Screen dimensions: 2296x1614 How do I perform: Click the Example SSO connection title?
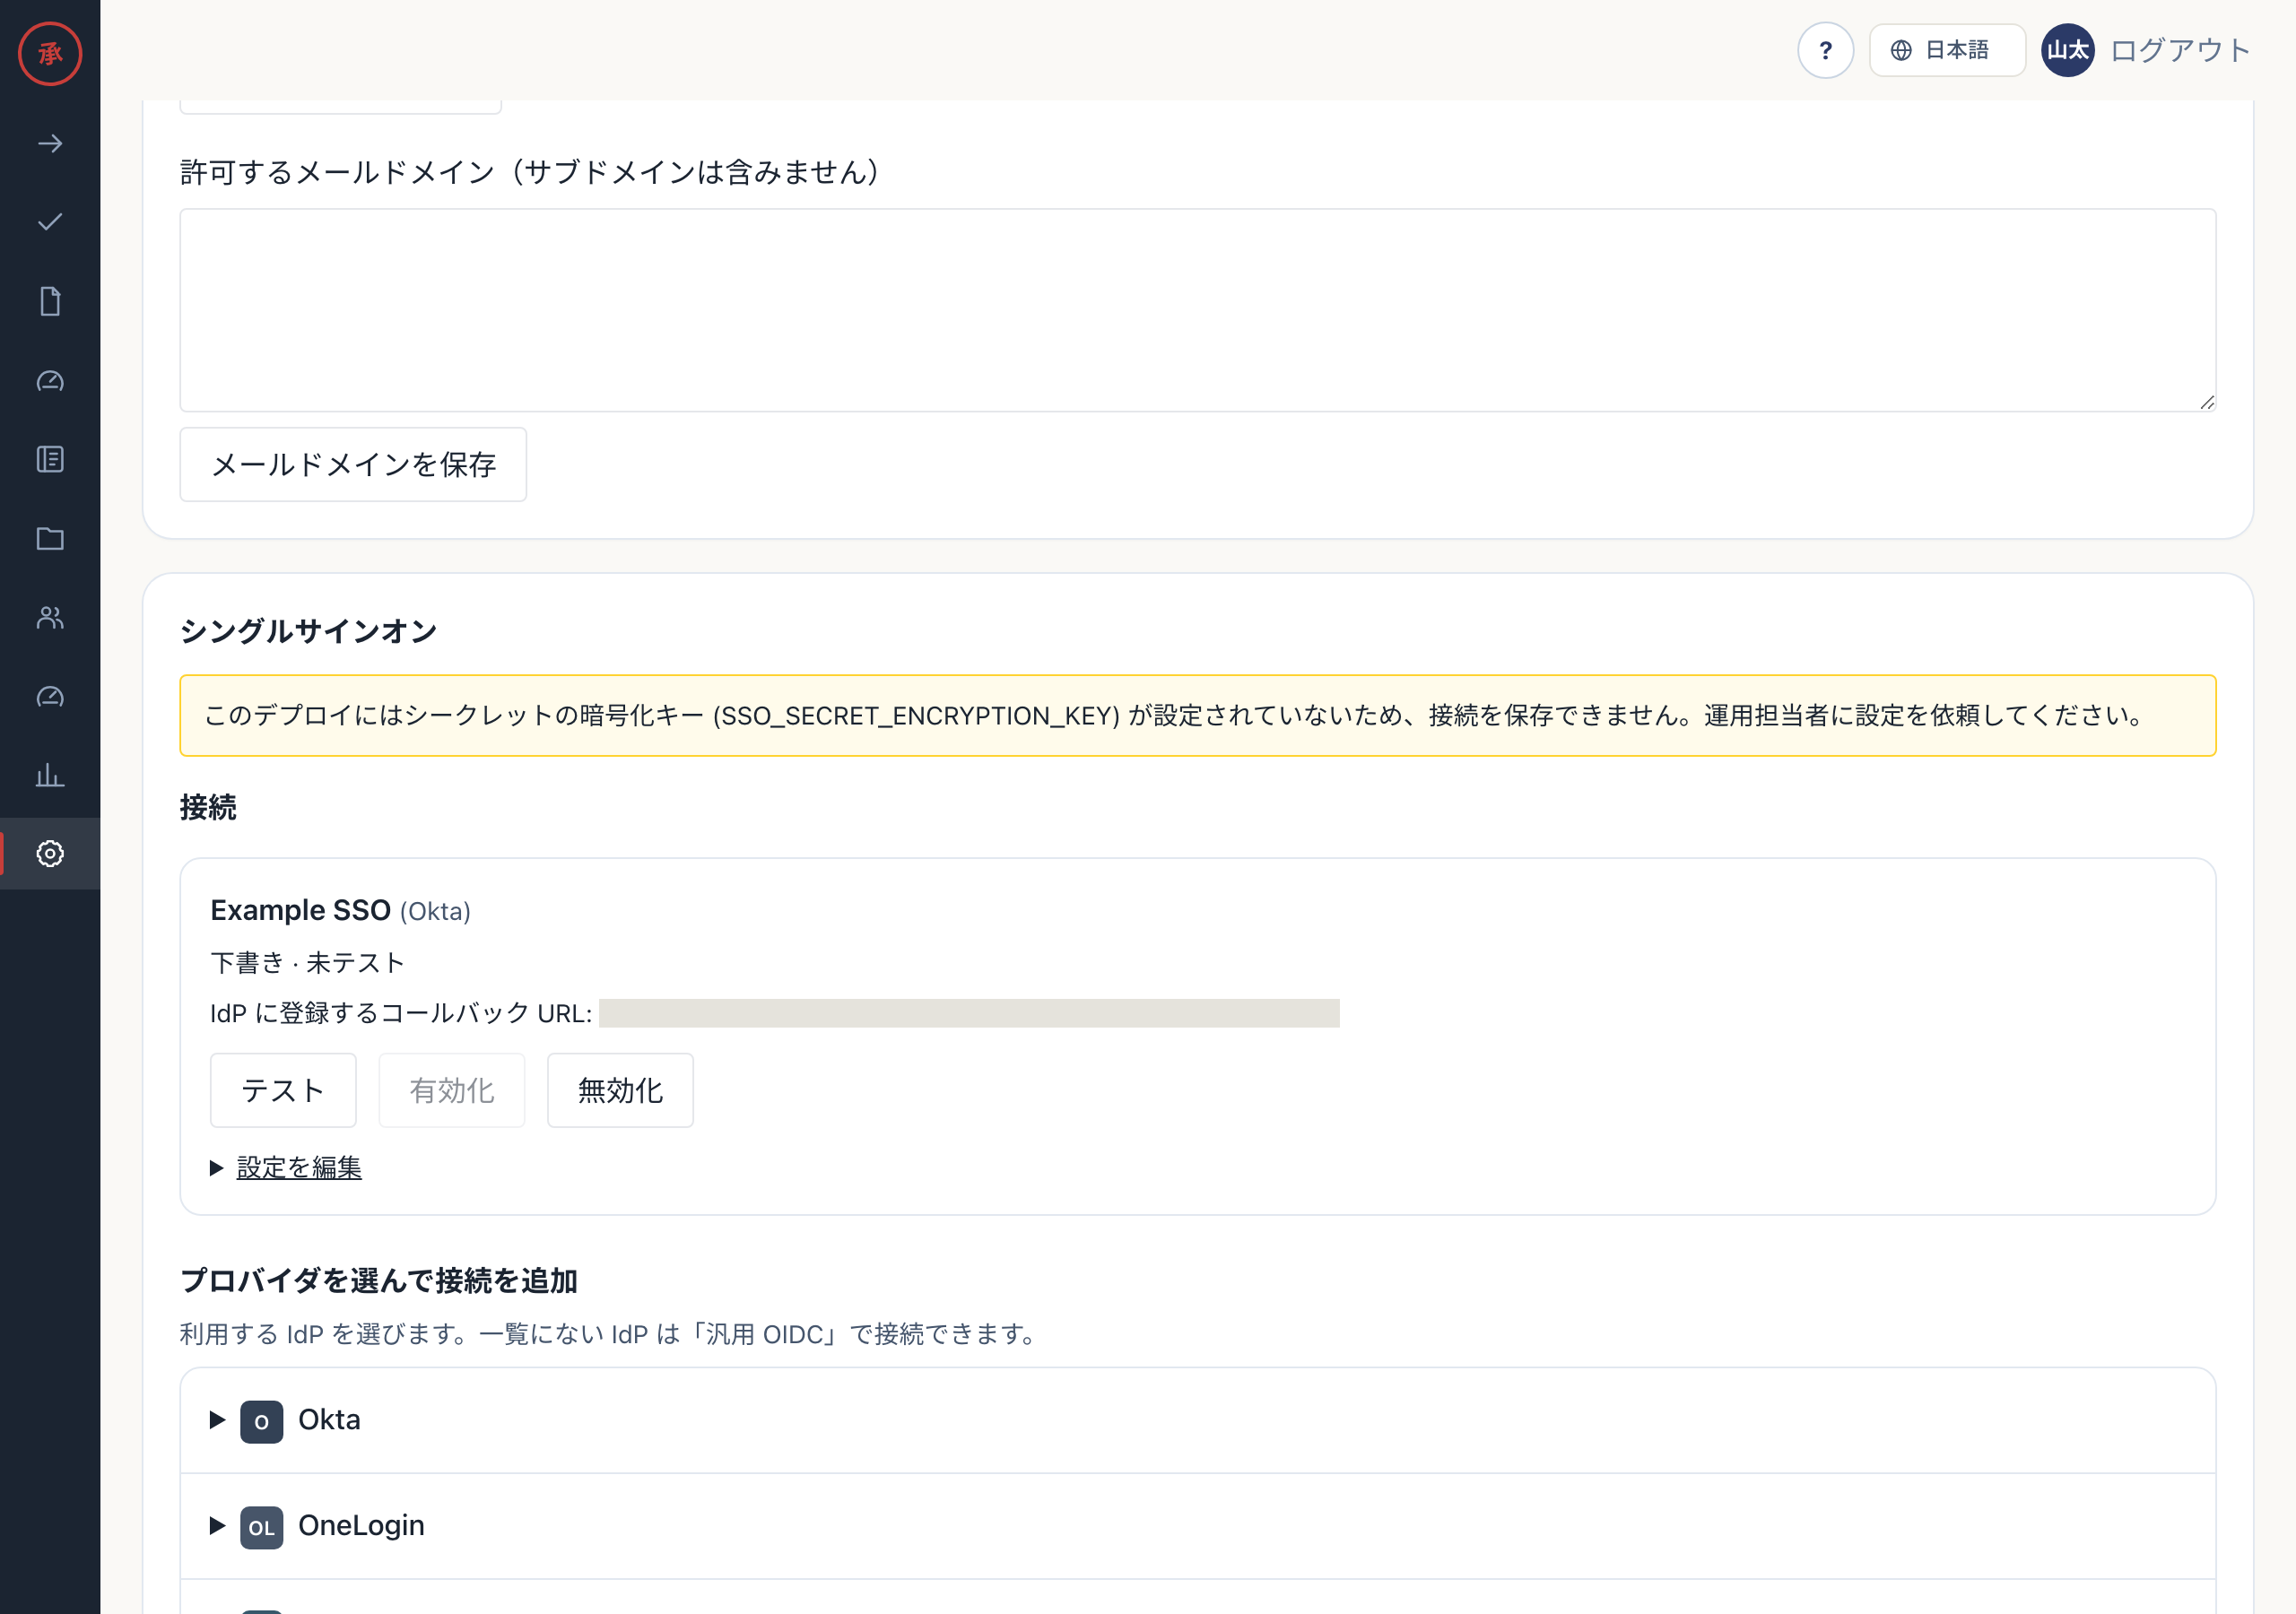[300, 910]
